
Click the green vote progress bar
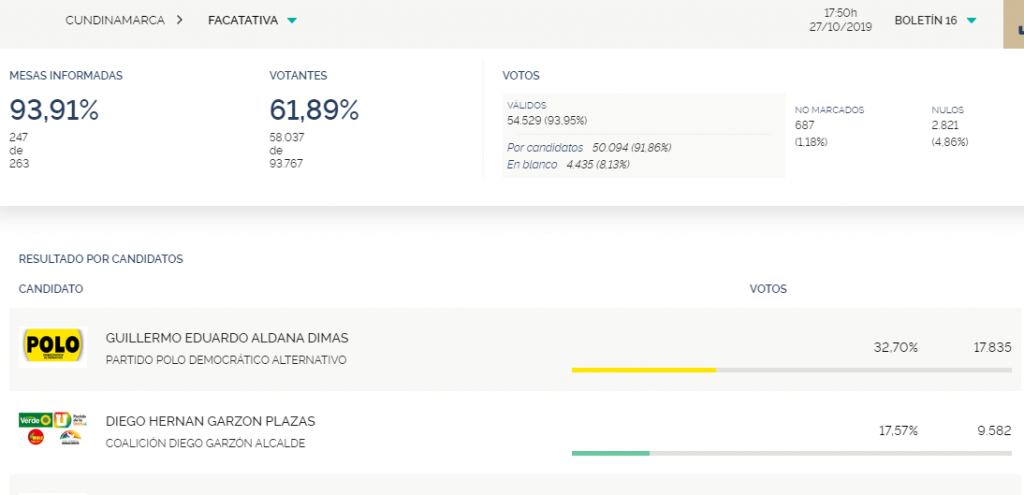tap(611, 453)
